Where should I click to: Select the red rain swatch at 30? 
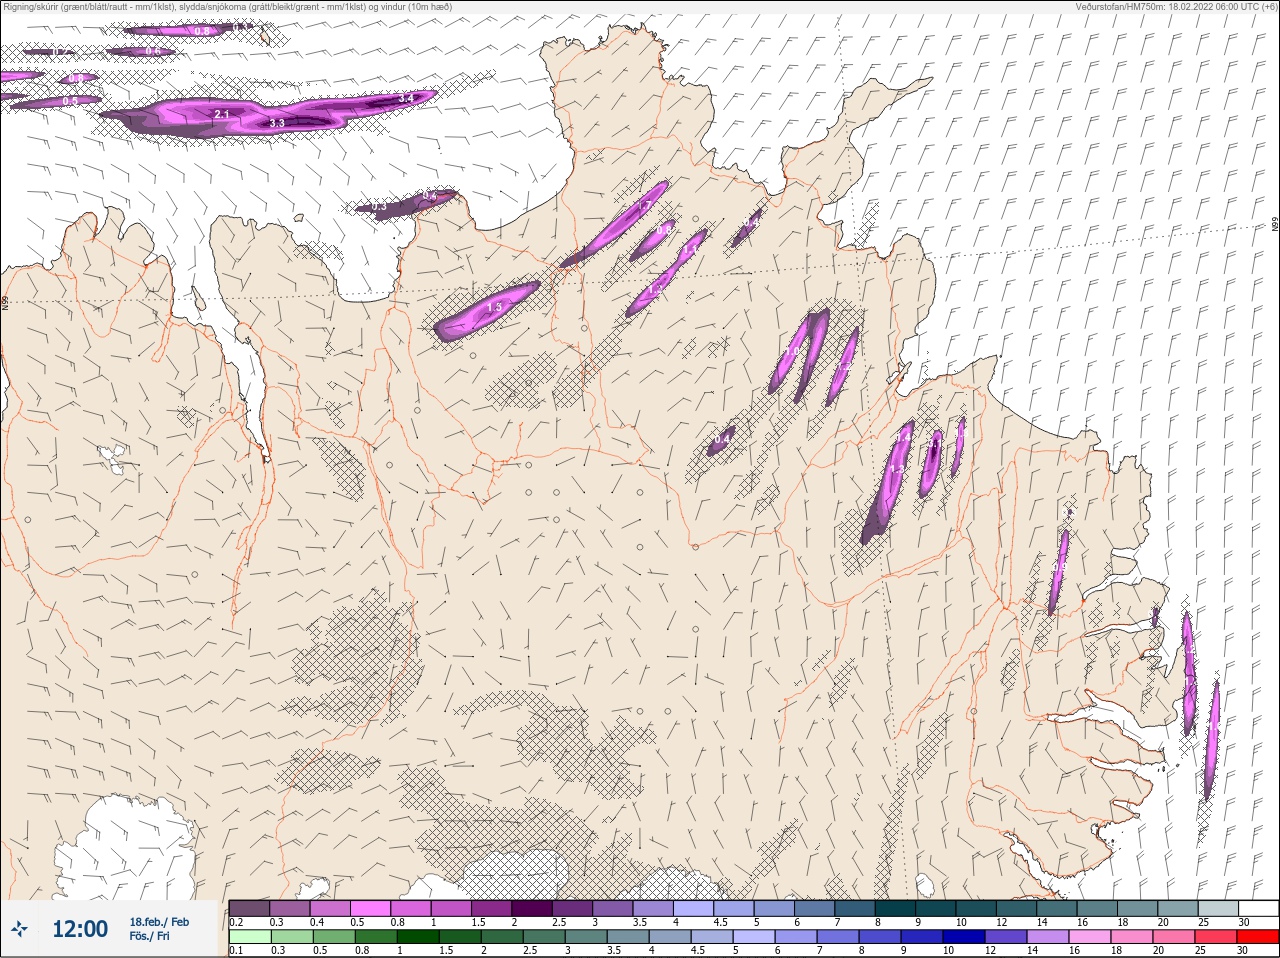[x=1258, y=937]
